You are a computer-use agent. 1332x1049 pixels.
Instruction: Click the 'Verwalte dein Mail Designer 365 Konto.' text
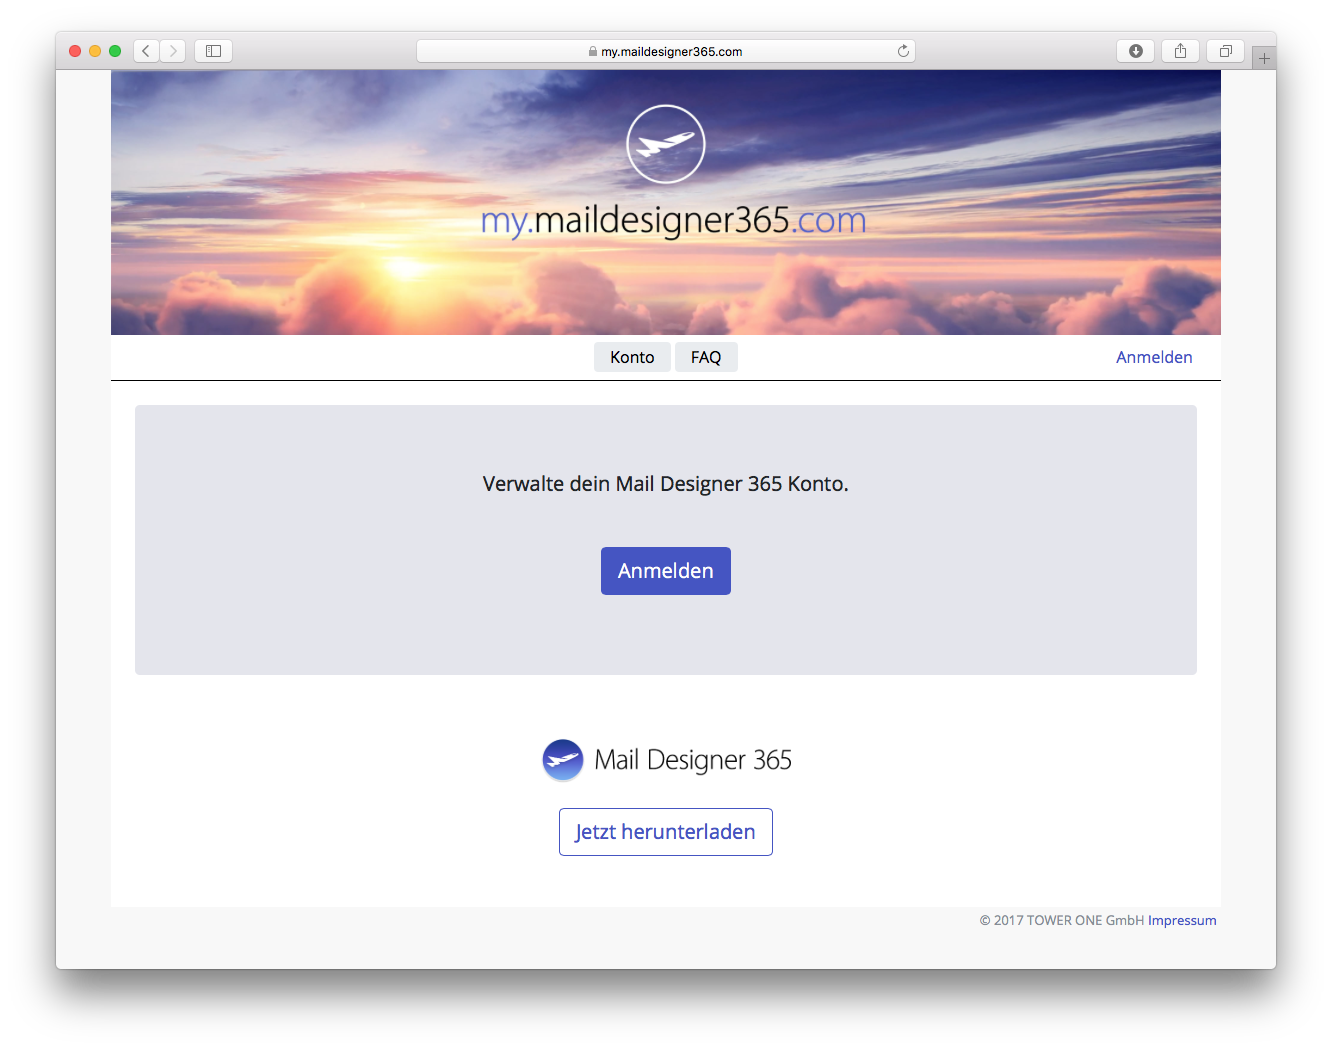666,484
